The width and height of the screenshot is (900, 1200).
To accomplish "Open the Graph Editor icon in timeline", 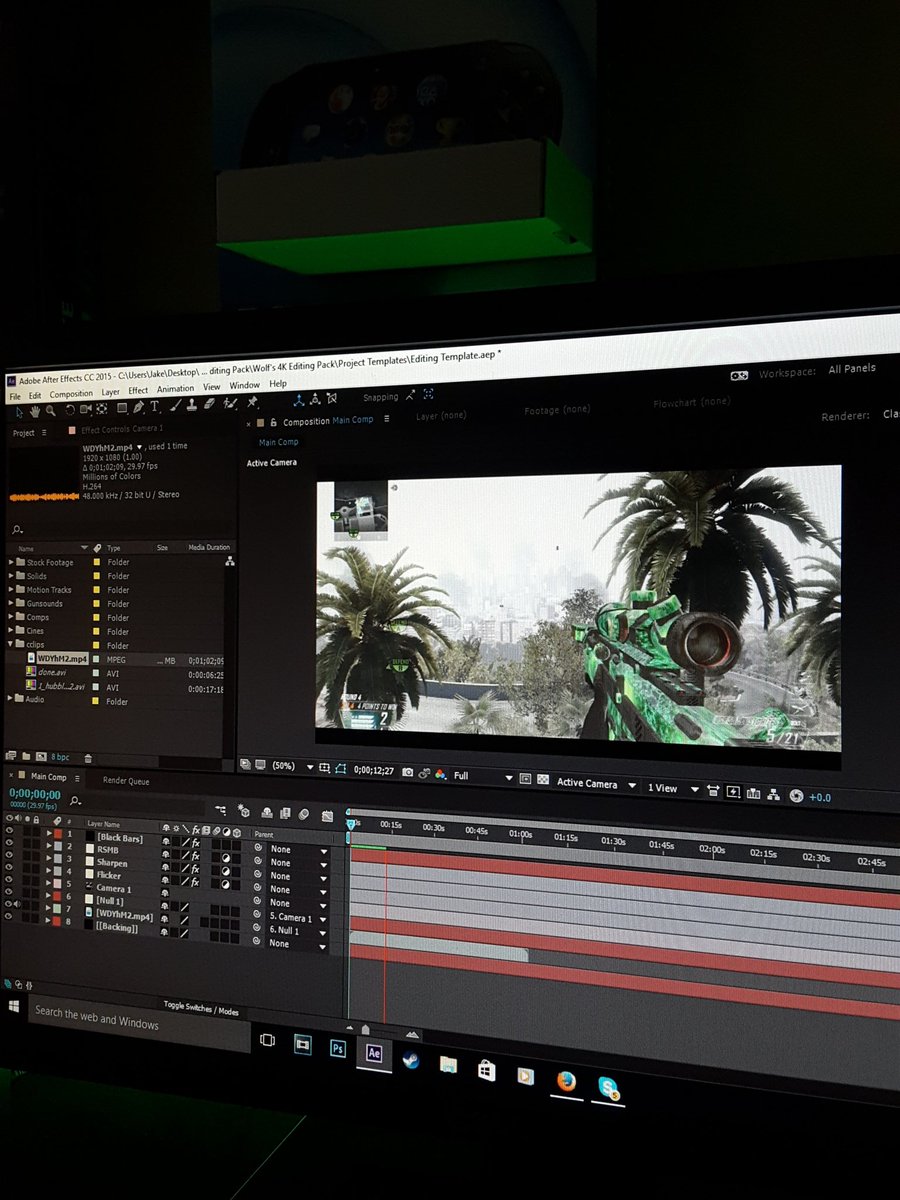I will [327, 816].
